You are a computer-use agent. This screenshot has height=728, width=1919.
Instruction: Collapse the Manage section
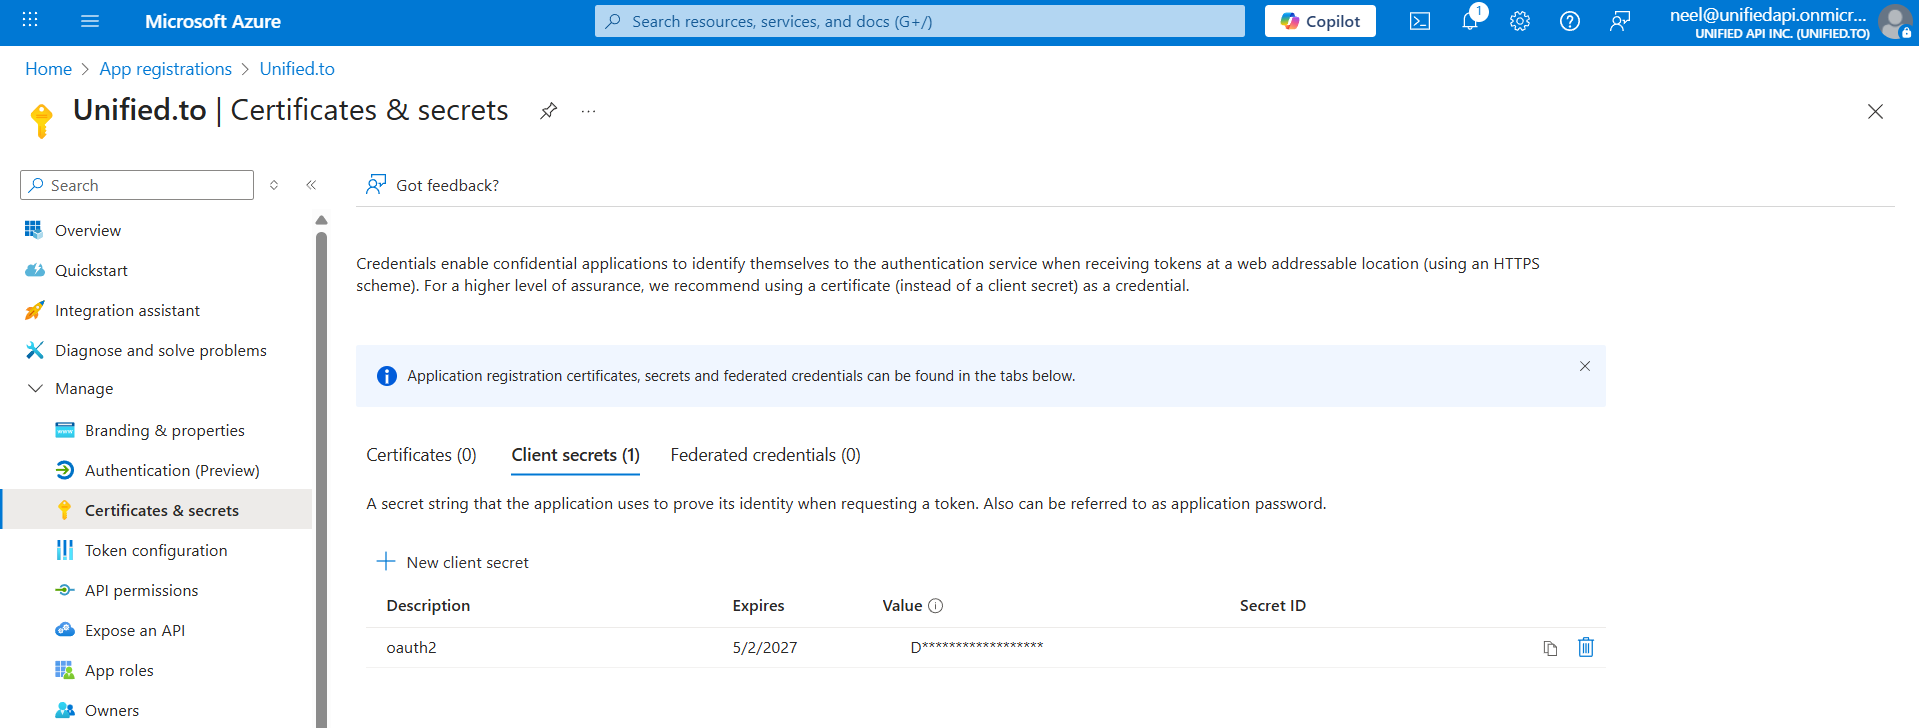[36, 389]
